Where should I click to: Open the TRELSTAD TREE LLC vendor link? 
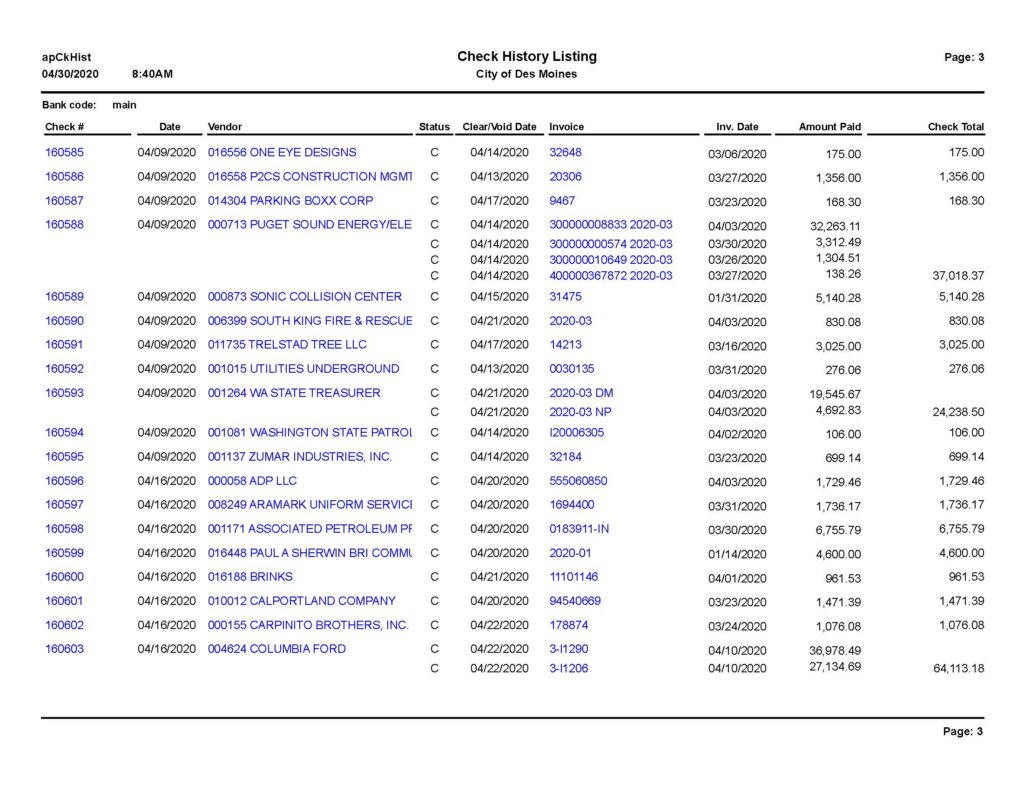pyautogui.click(x=287, y=345)
